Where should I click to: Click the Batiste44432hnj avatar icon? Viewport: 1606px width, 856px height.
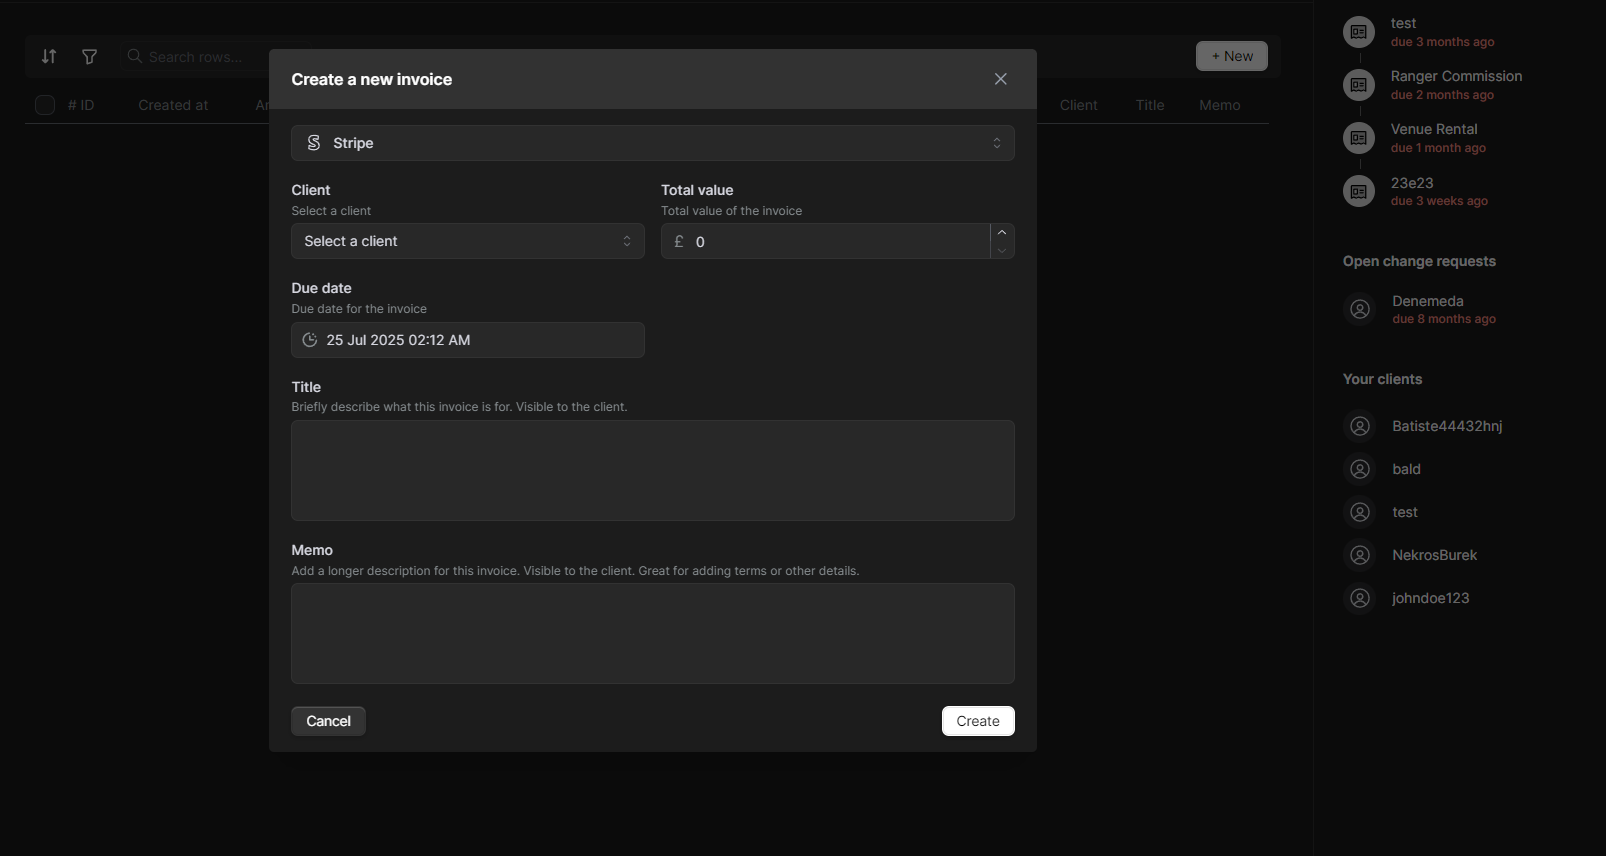(x=1360, y=426)
